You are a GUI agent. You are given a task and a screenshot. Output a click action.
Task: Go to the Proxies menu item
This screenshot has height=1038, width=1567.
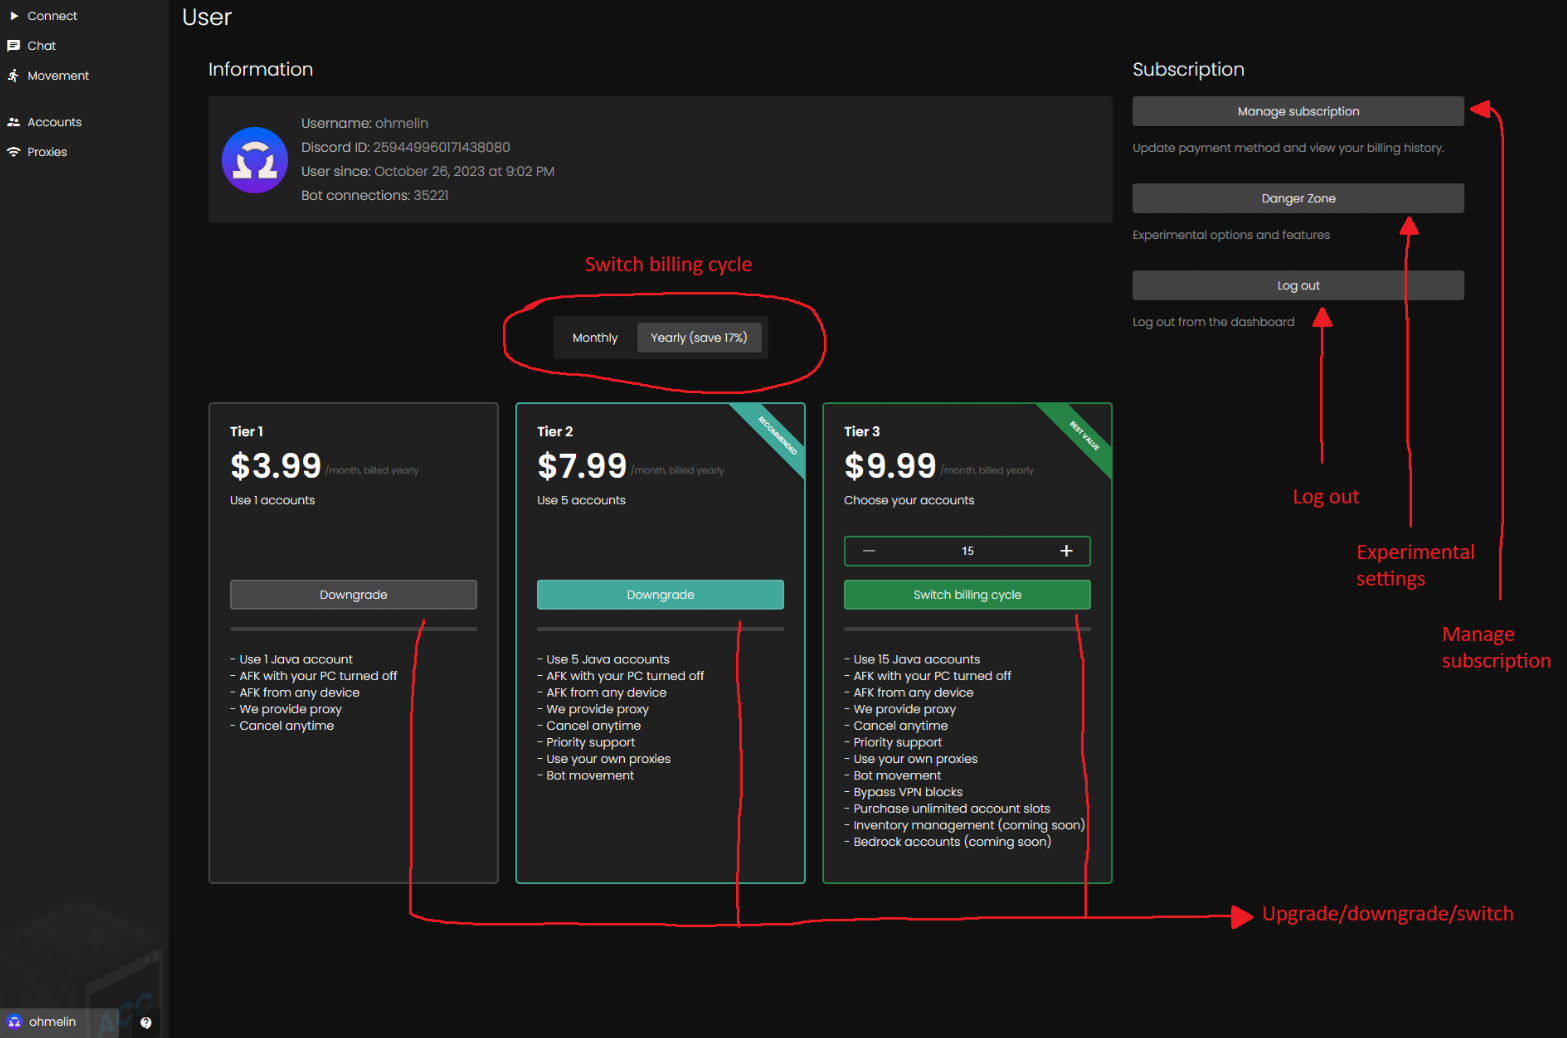click(x=47, y=152)
